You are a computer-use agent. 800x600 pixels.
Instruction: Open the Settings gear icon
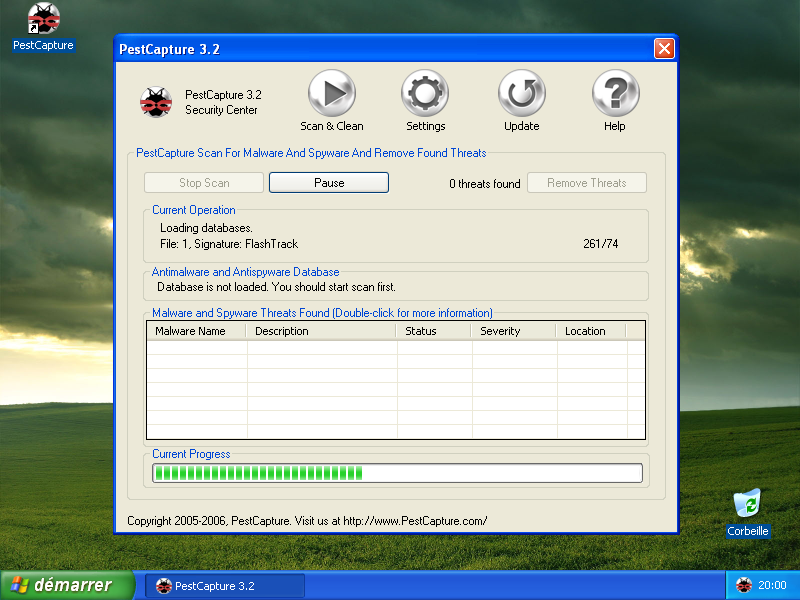pyautogui.click(x=425, y=93)
